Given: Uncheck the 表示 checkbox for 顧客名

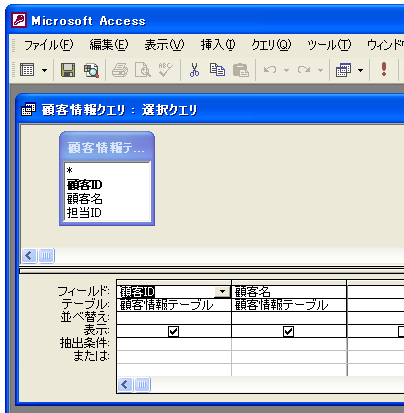Looking at the screenshot, I should click(x=288, y=331).
